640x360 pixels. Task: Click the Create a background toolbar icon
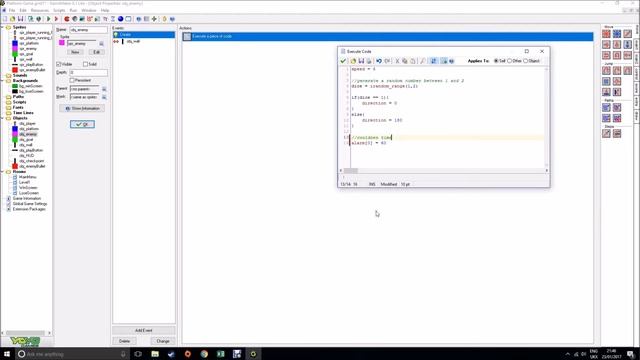82,19
